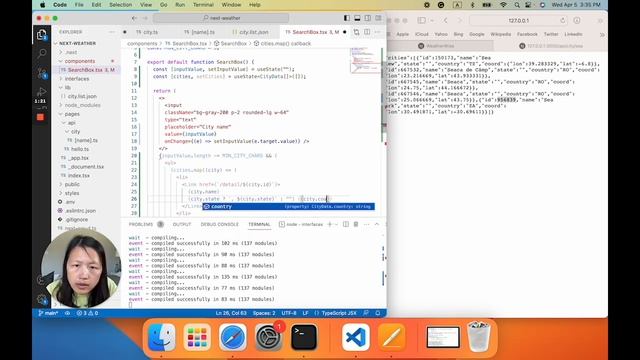
Task: Open the Terminal menu in menu bar
Action: coord(203,5)
